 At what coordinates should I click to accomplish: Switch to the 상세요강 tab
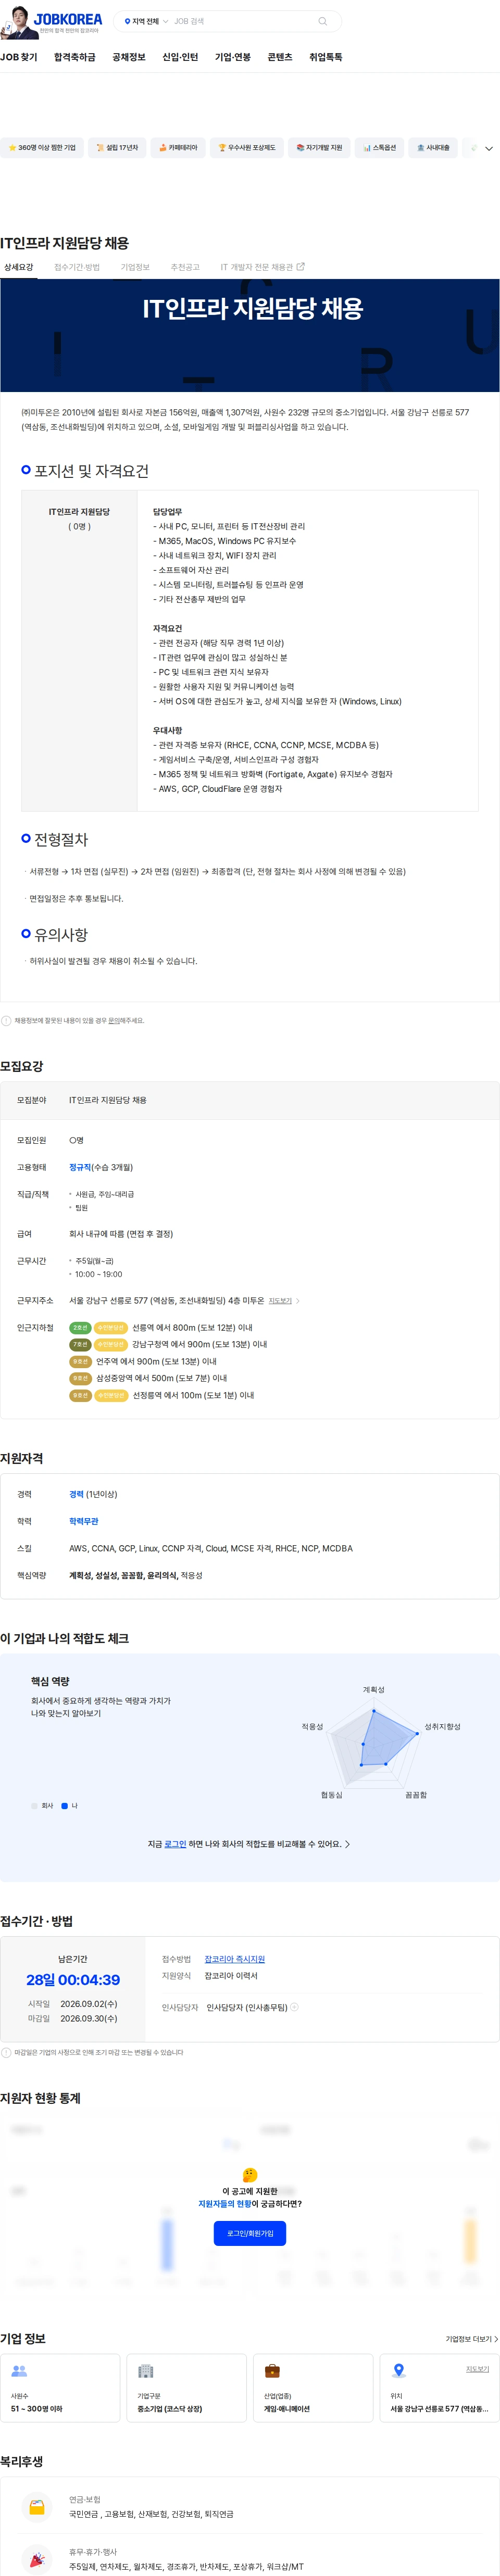coord(18,267)
